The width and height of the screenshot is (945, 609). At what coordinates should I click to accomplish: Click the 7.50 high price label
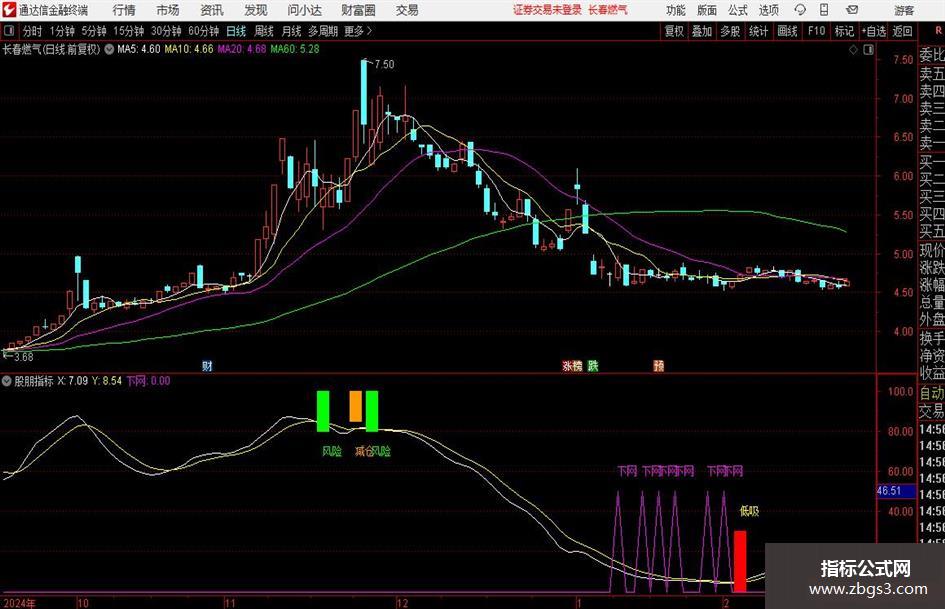click(384, 65)
